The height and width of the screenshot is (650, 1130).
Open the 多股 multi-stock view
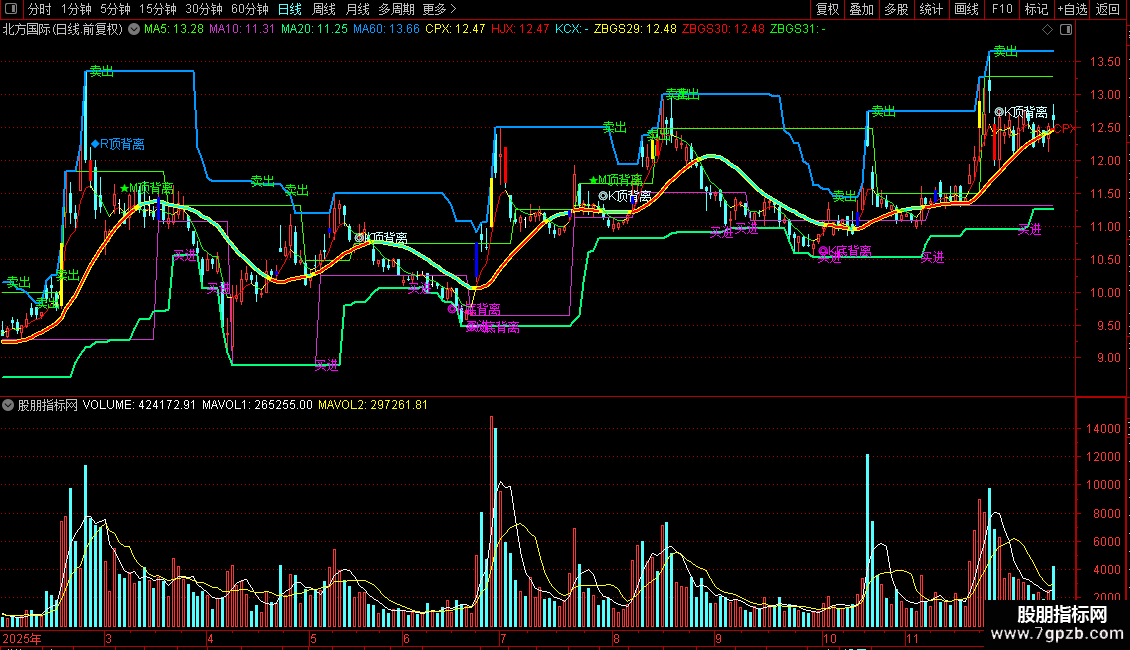point(896,9)
